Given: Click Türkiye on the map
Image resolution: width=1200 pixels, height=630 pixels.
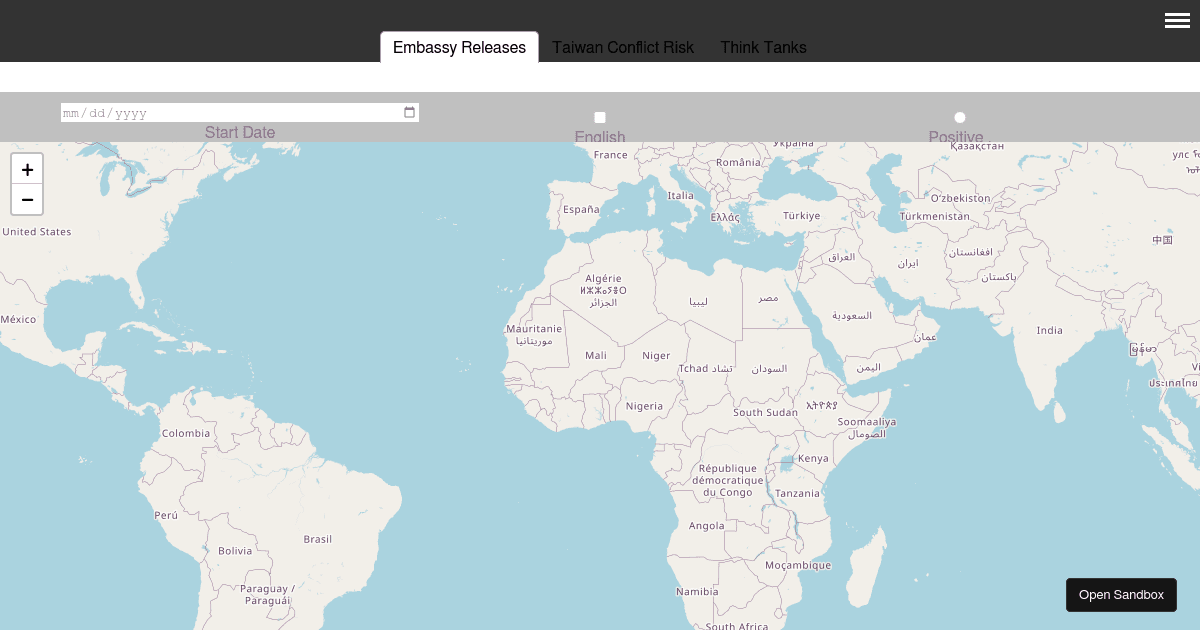Looking at the screenshot, I should [802, 215].
